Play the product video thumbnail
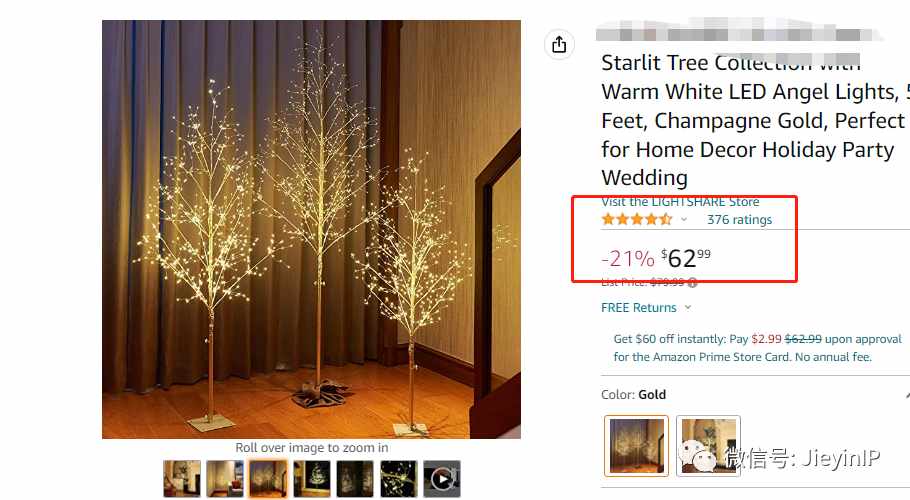910x500 pixels. pos(442,479)
